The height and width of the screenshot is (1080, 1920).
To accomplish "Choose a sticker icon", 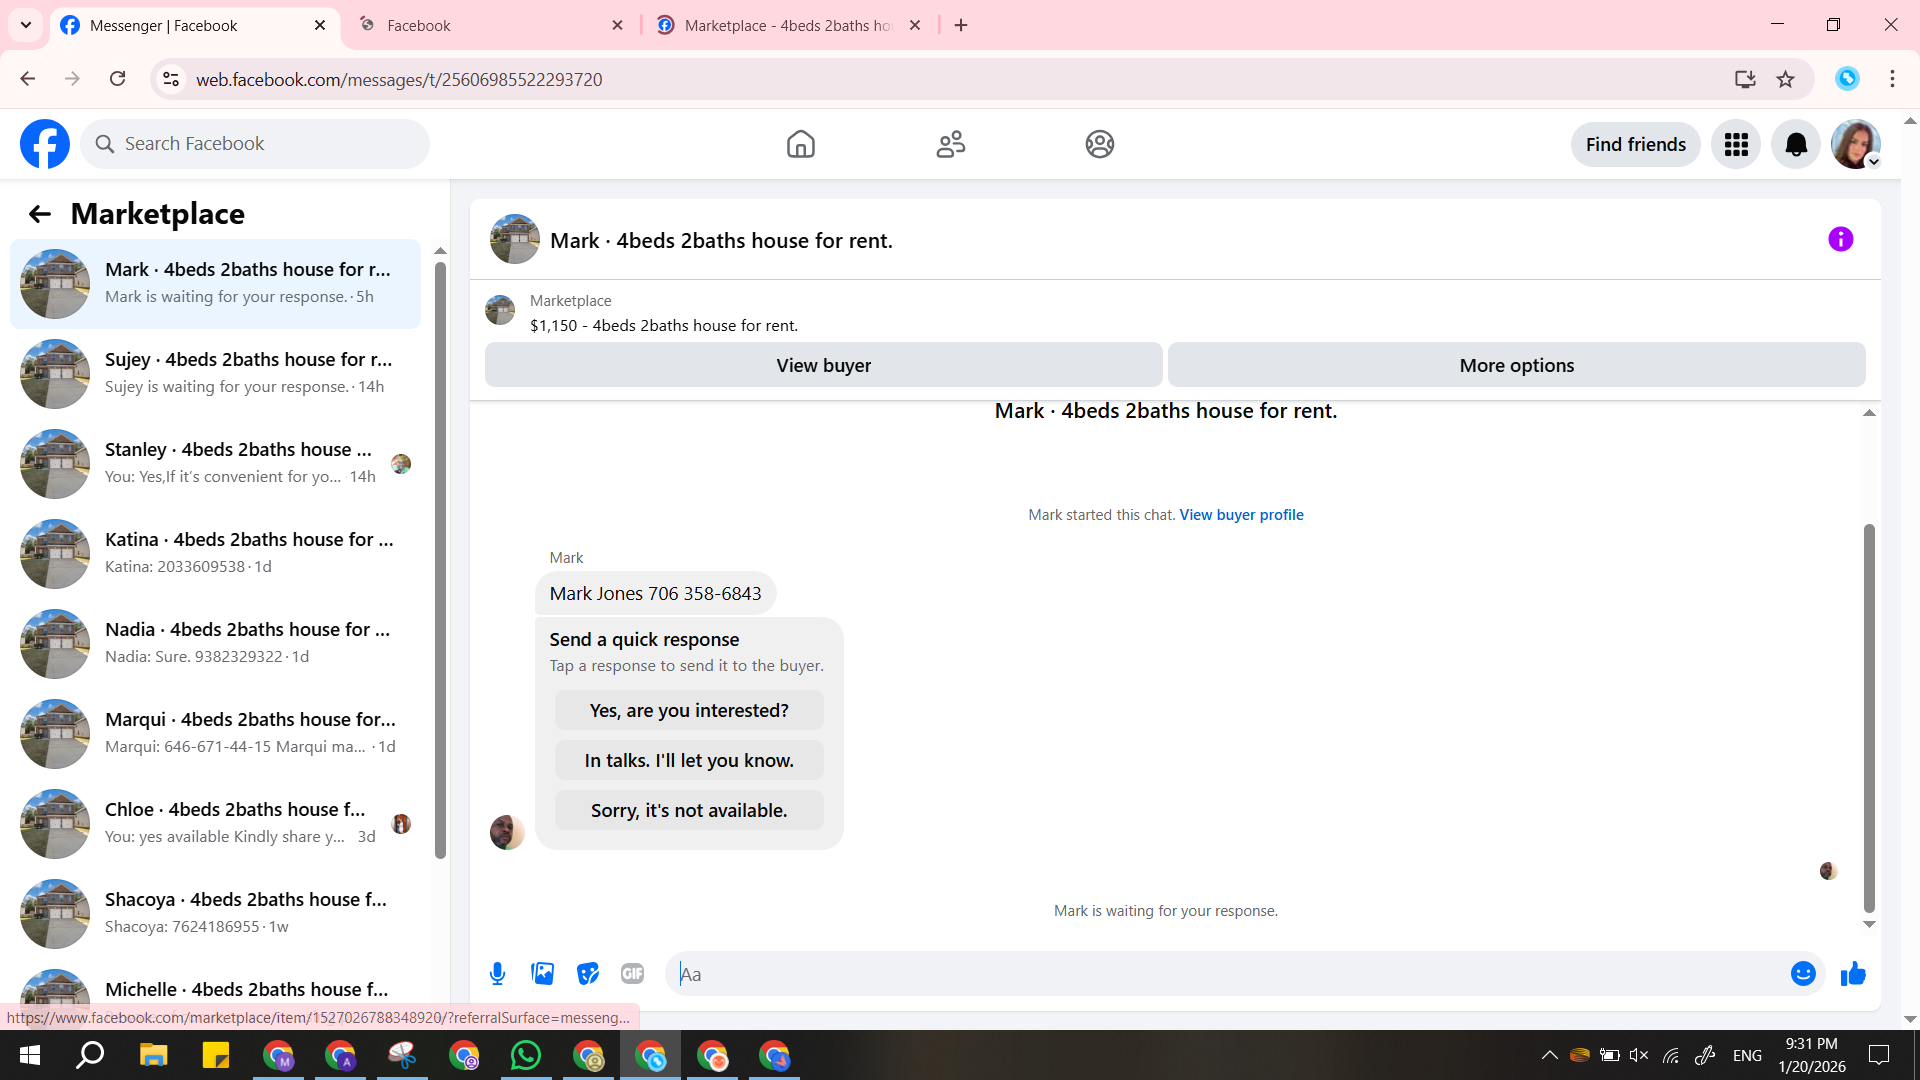I will [588, 974].
